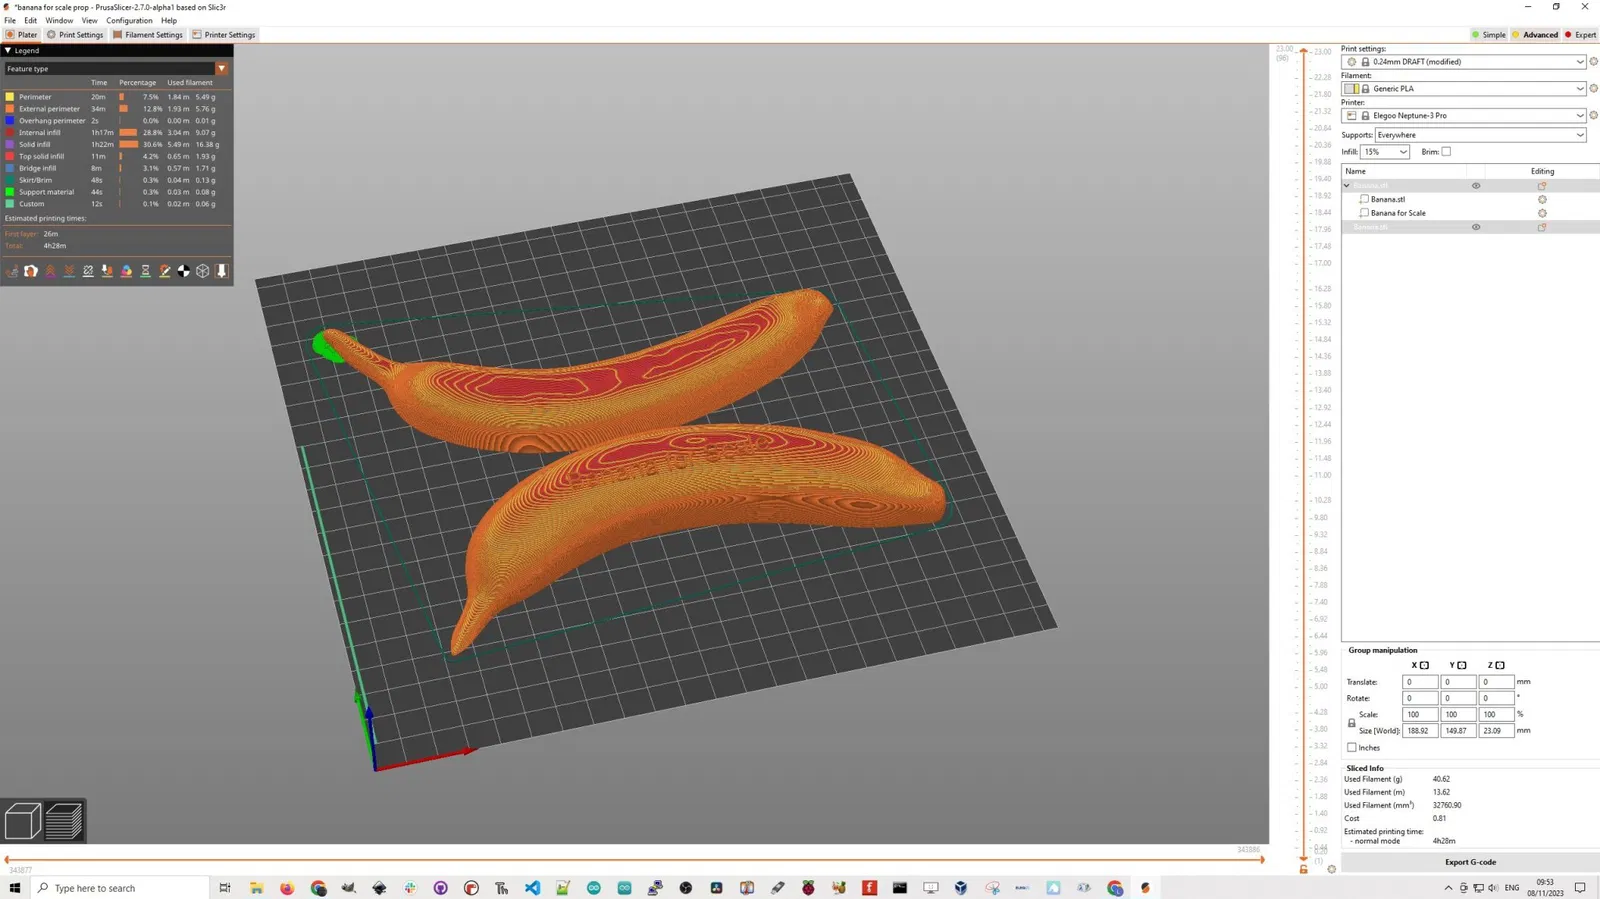
Task: Click the vertical layer slider top thumb
Action: [1303, 51]
